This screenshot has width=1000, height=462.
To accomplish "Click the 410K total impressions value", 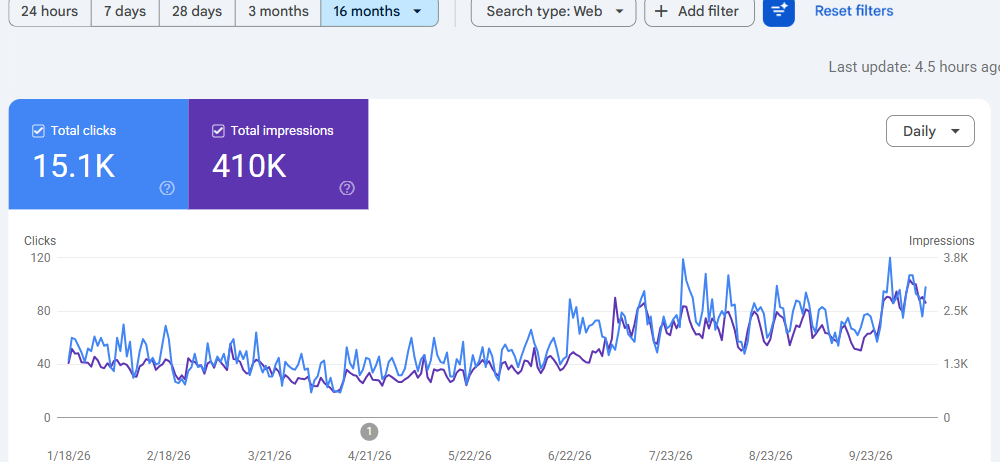I will tap(249, 165).
